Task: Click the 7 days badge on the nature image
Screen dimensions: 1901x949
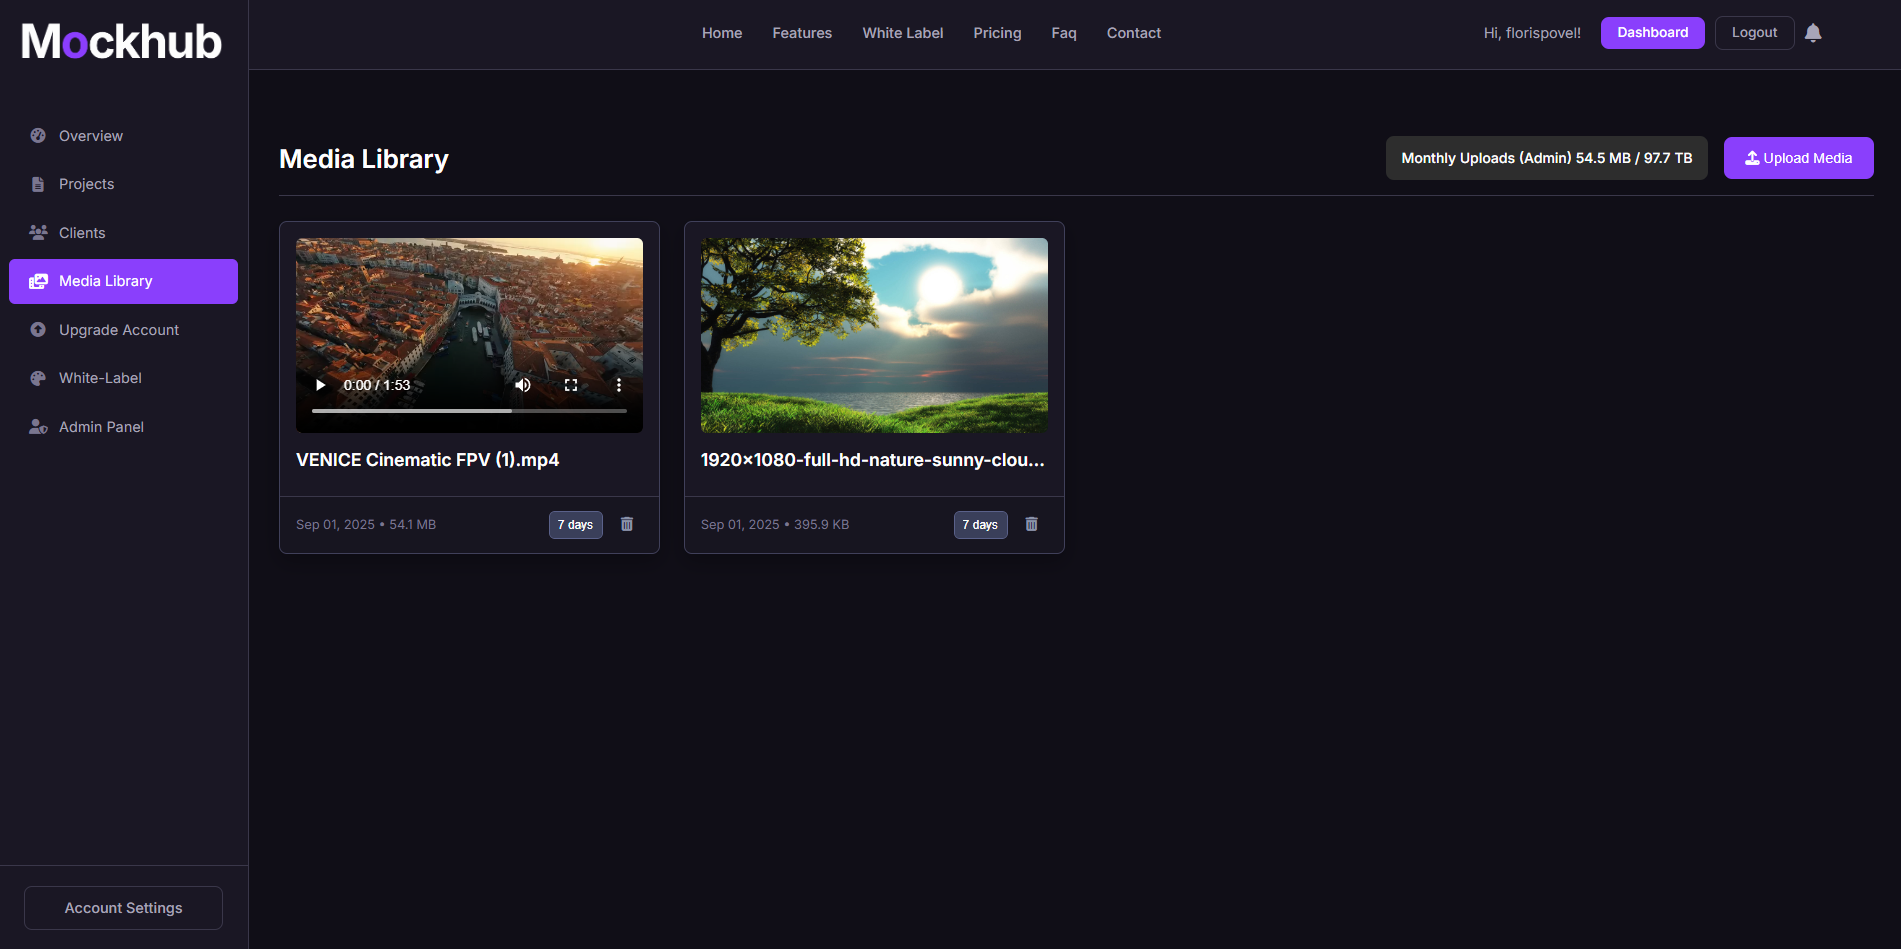Action: (980, 524)
